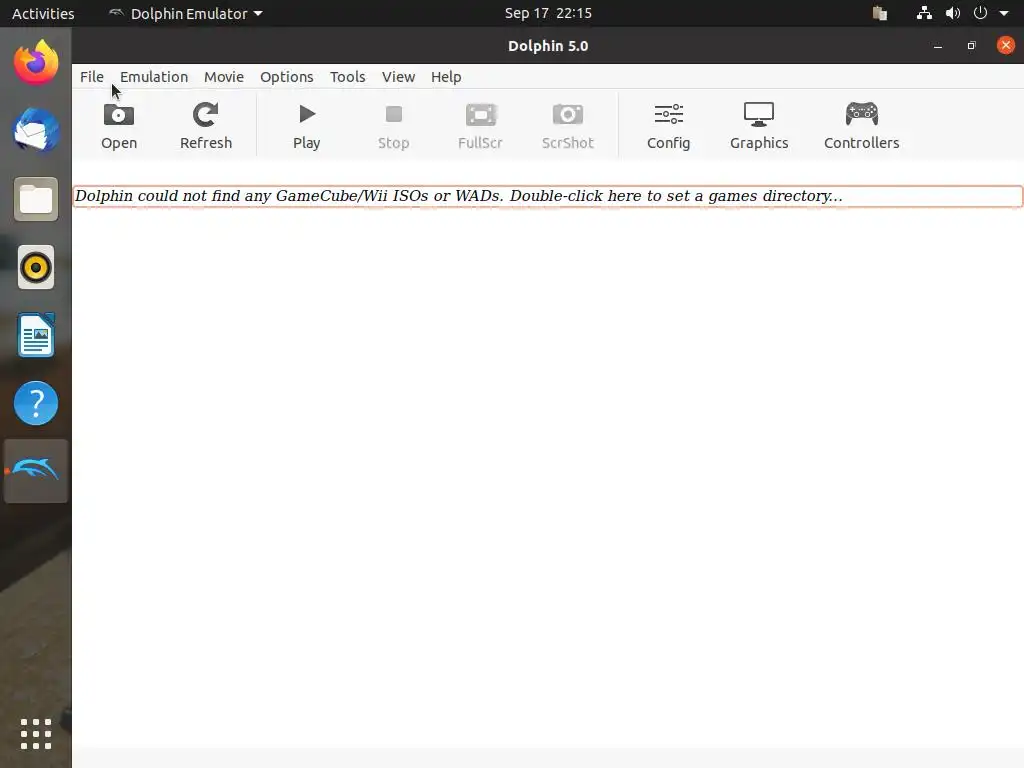This screenshot has width=1024, height=768.
Task: Close the Dolphin 5.0 window
Action: 1006,45
